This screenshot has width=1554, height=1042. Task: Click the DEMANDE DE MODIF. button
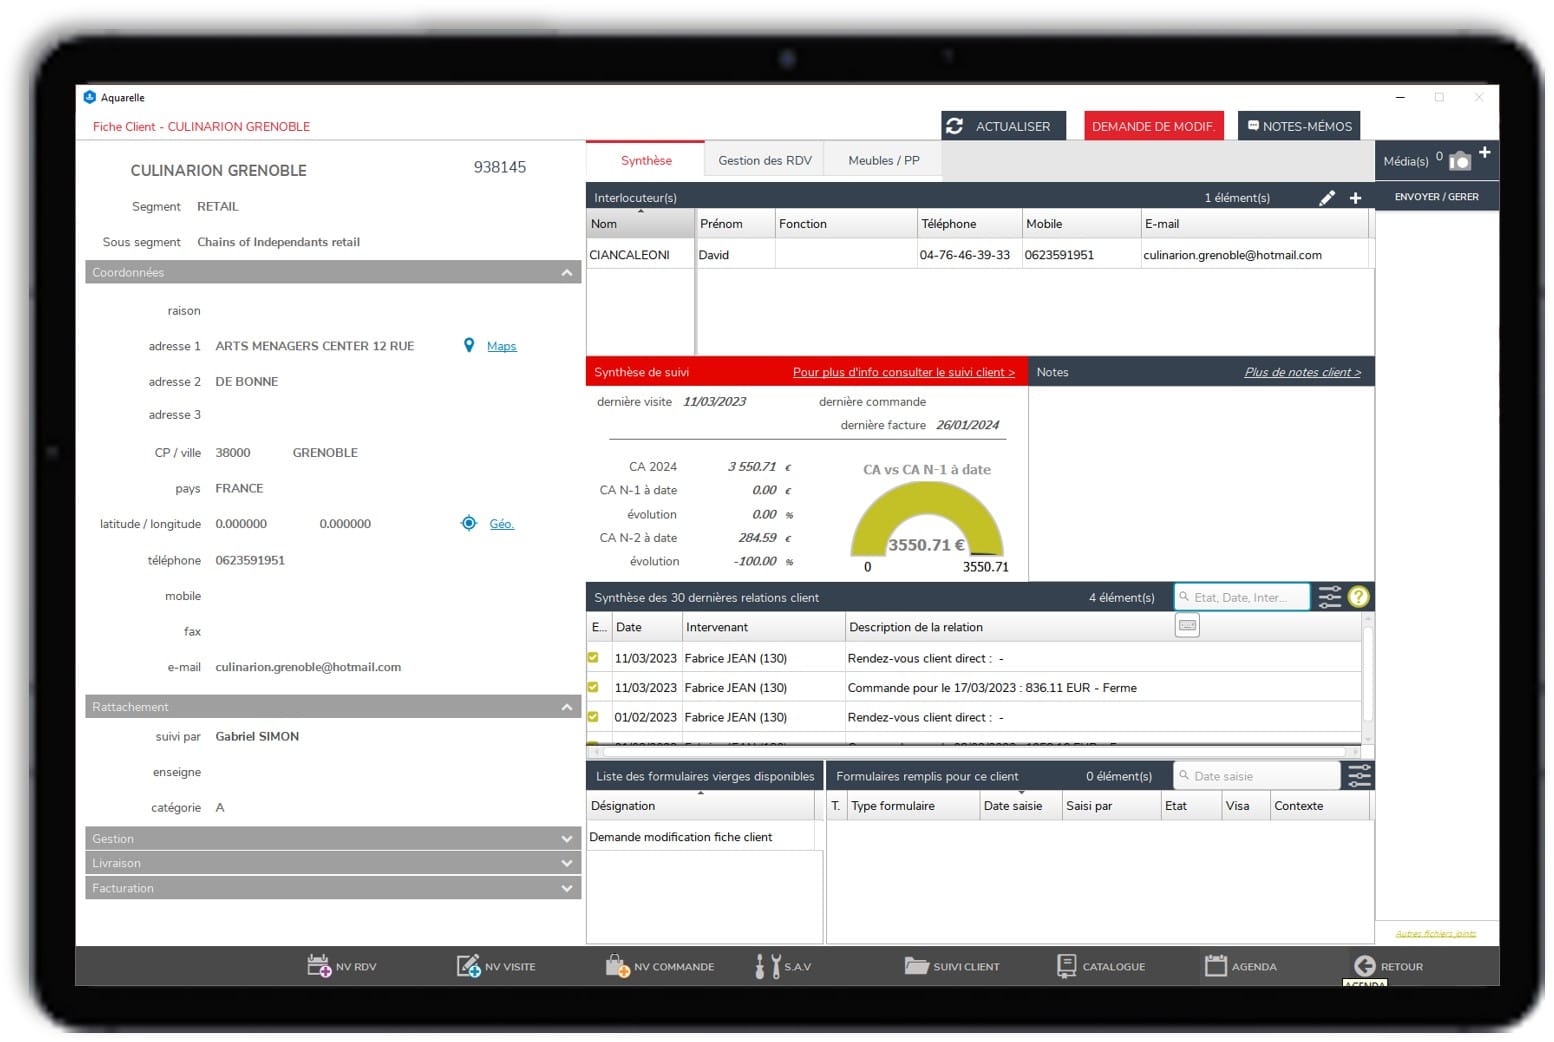pyautogui.click(x=1153, y=126)
